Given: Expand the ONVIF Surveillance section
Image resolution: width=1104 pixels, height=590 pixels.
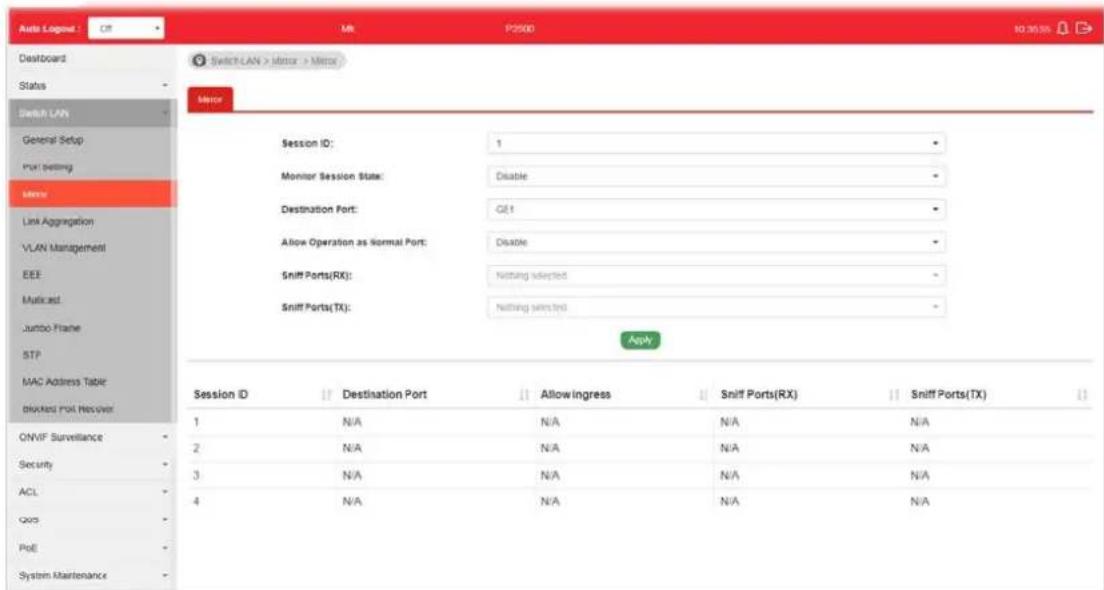Looking at the screenshot, I should (x=92, y=437).
